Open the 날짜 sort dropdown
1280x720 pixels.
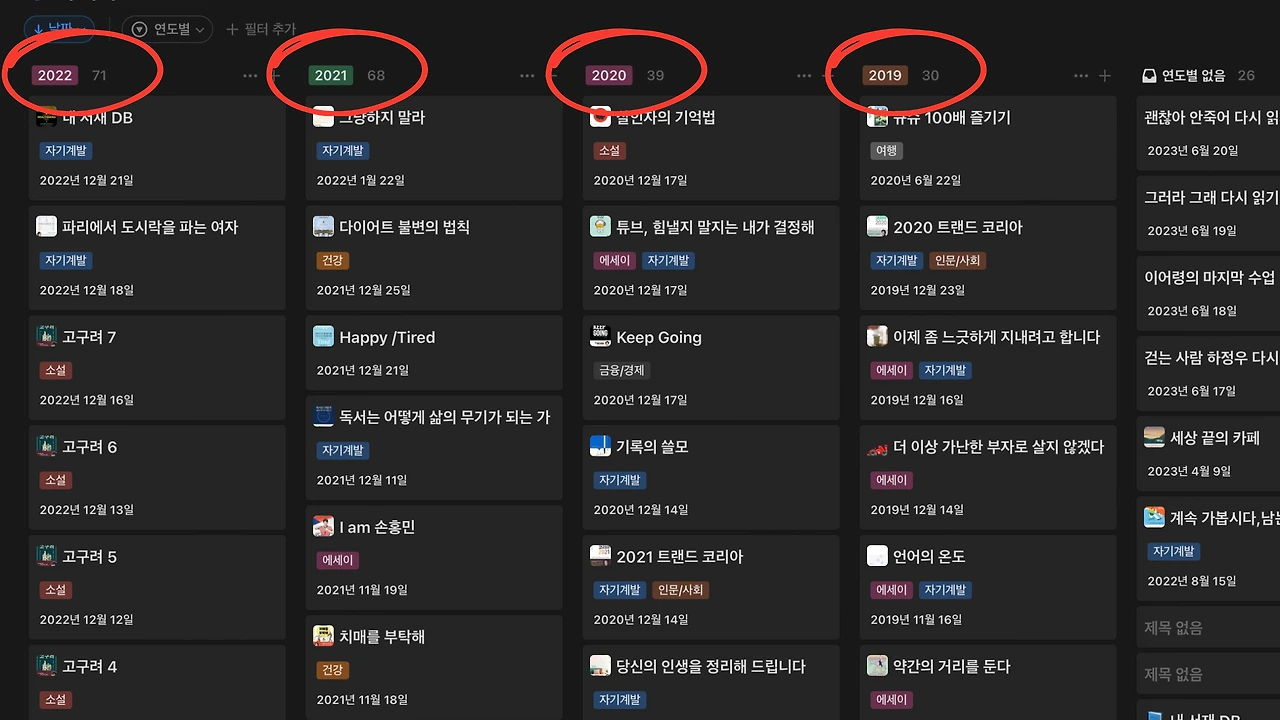click(59, 30)
